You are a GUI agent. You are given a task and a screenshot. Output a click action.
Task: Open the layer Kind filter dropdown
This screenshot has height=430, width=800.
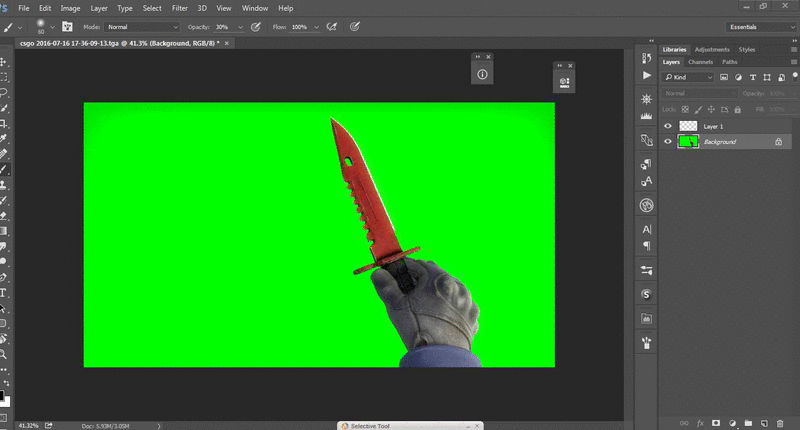click(x=688, y=77)
